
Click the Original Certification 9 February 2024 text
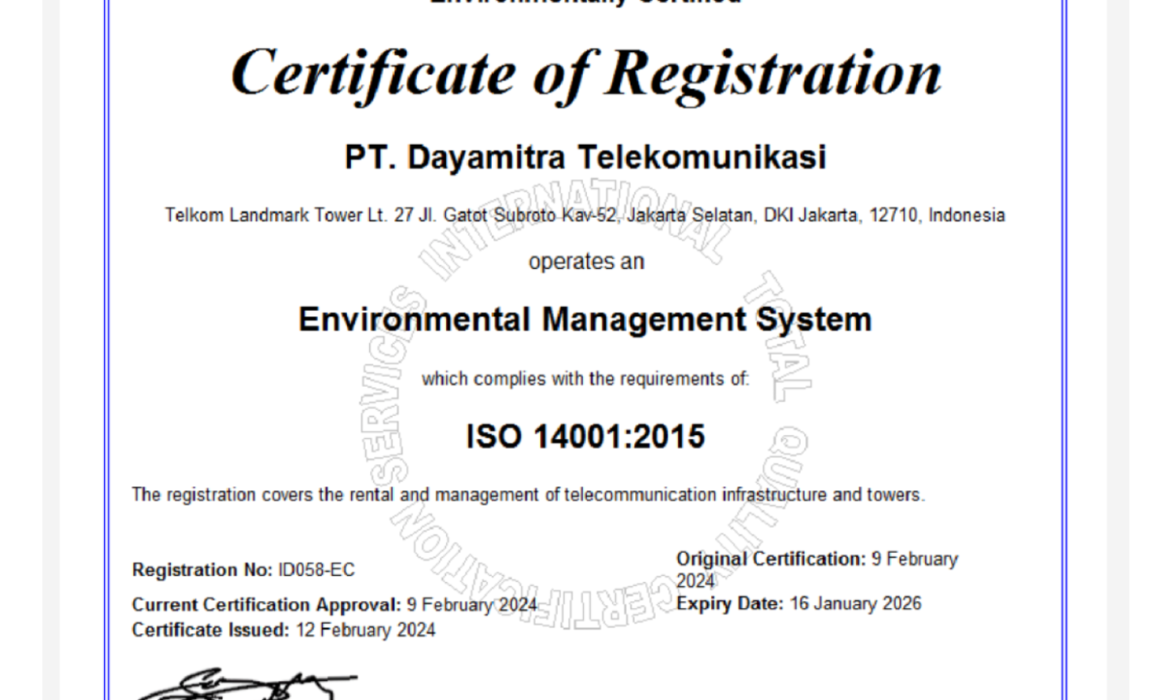[816, 559]
